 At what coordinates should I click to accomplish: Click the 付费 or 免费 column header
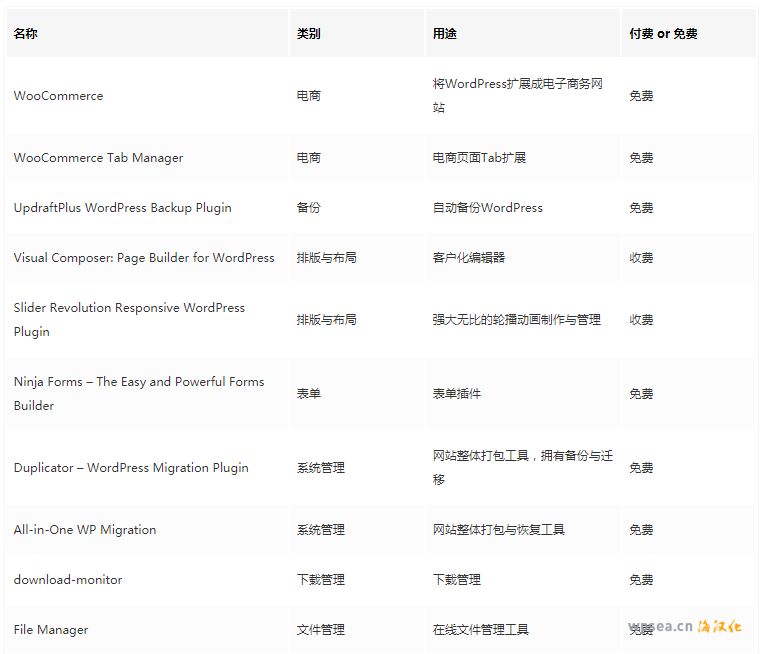coord(663,34)
